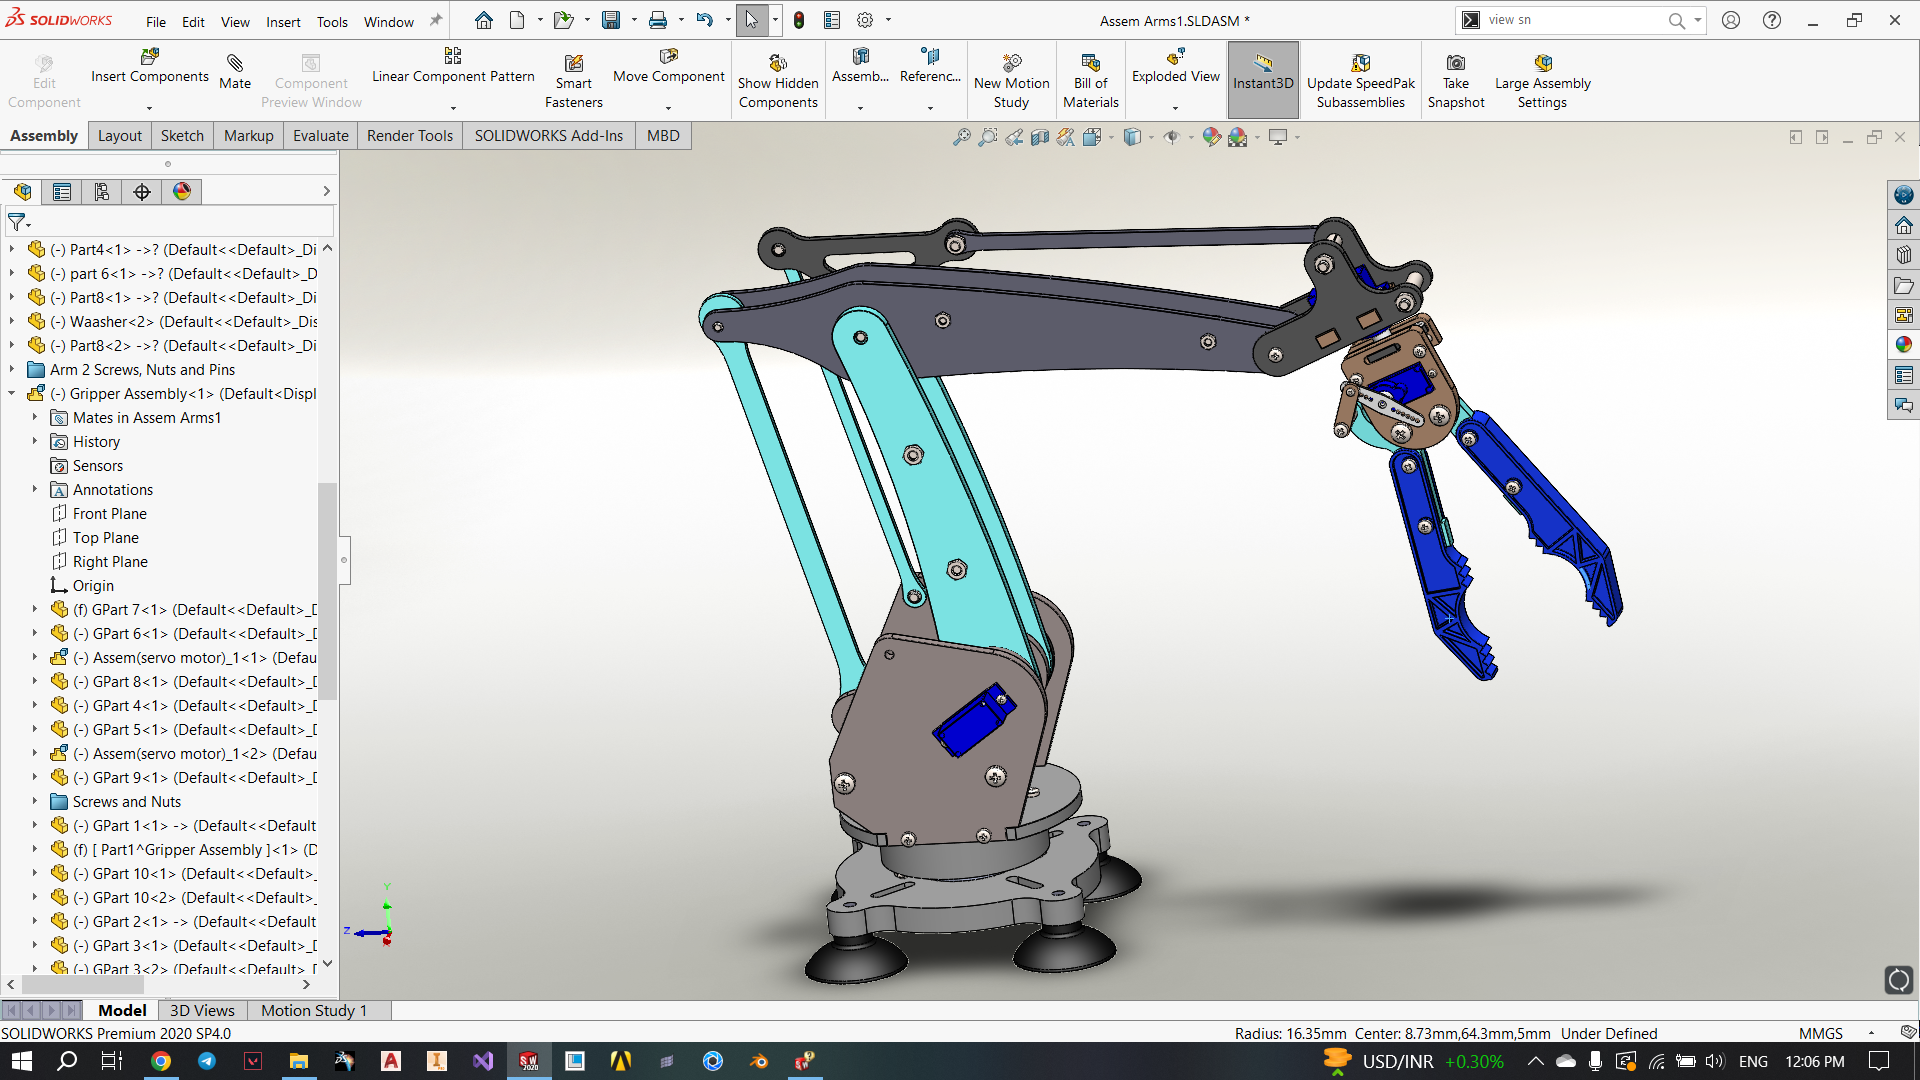Switch to the Evaluate tab
This screenshot has width=1920, height=1080.
click(320, 136)
